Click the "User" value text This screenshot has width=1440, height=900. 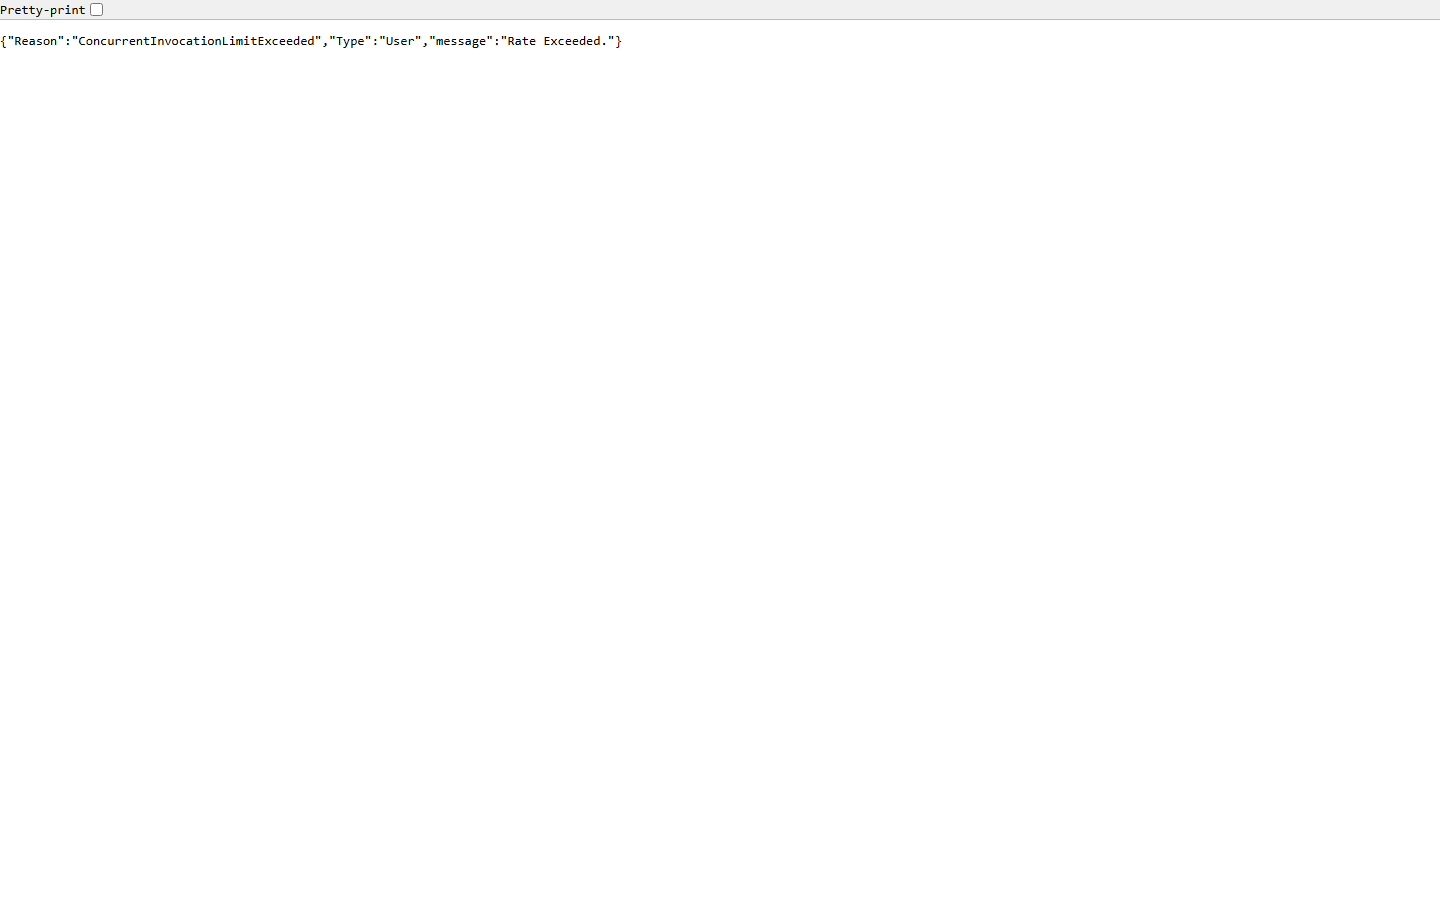coord(401,41)
